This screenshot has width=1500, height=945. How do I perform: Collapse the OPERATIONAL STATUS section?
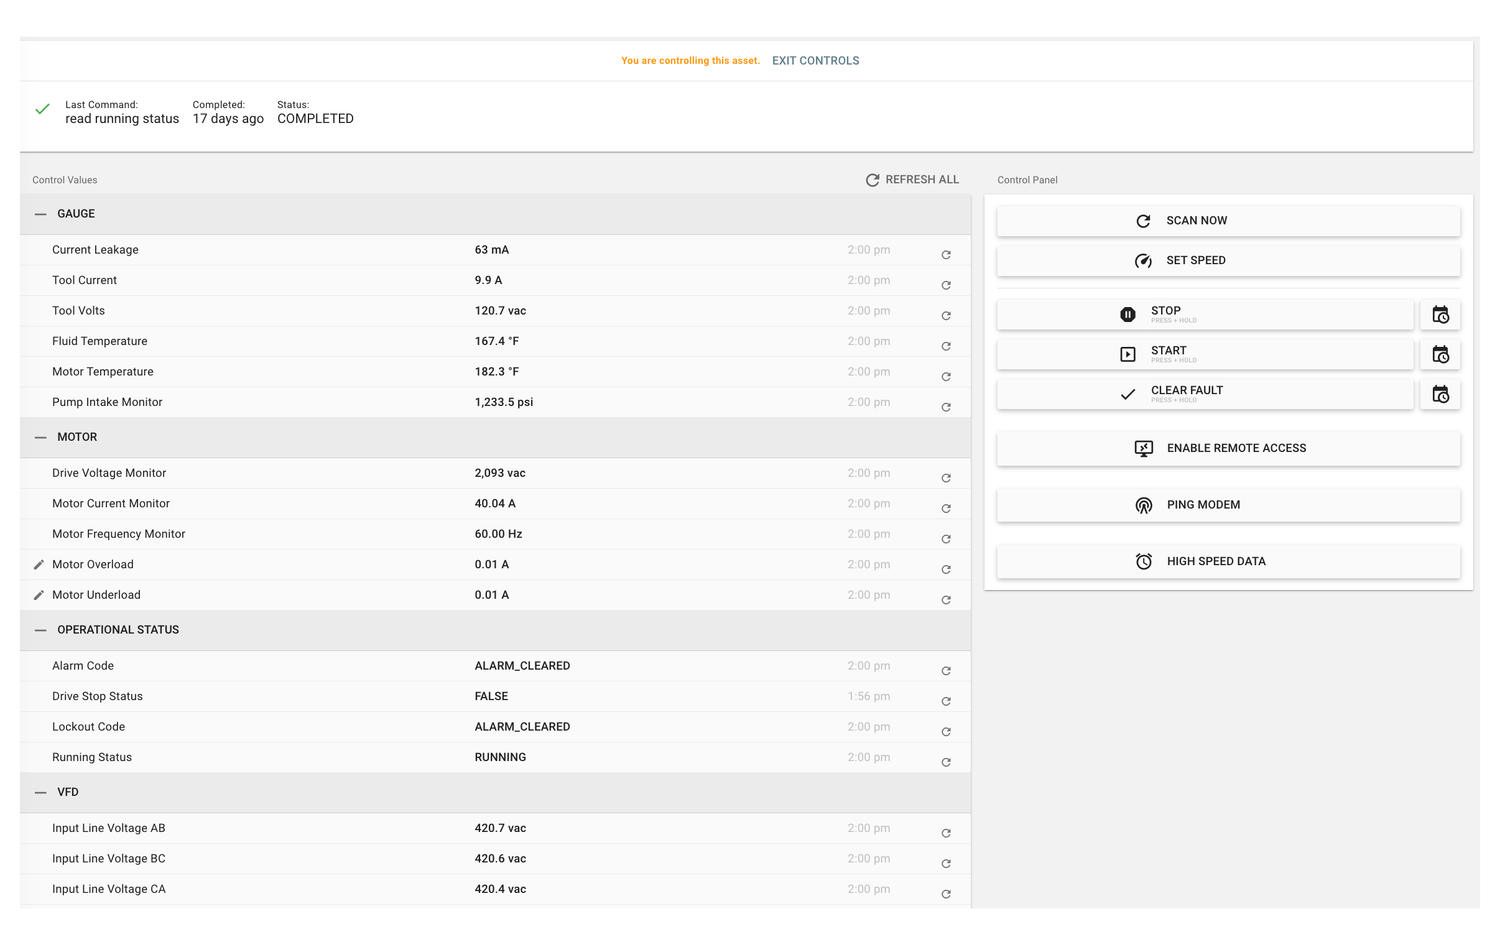click(x=40, y=630)
